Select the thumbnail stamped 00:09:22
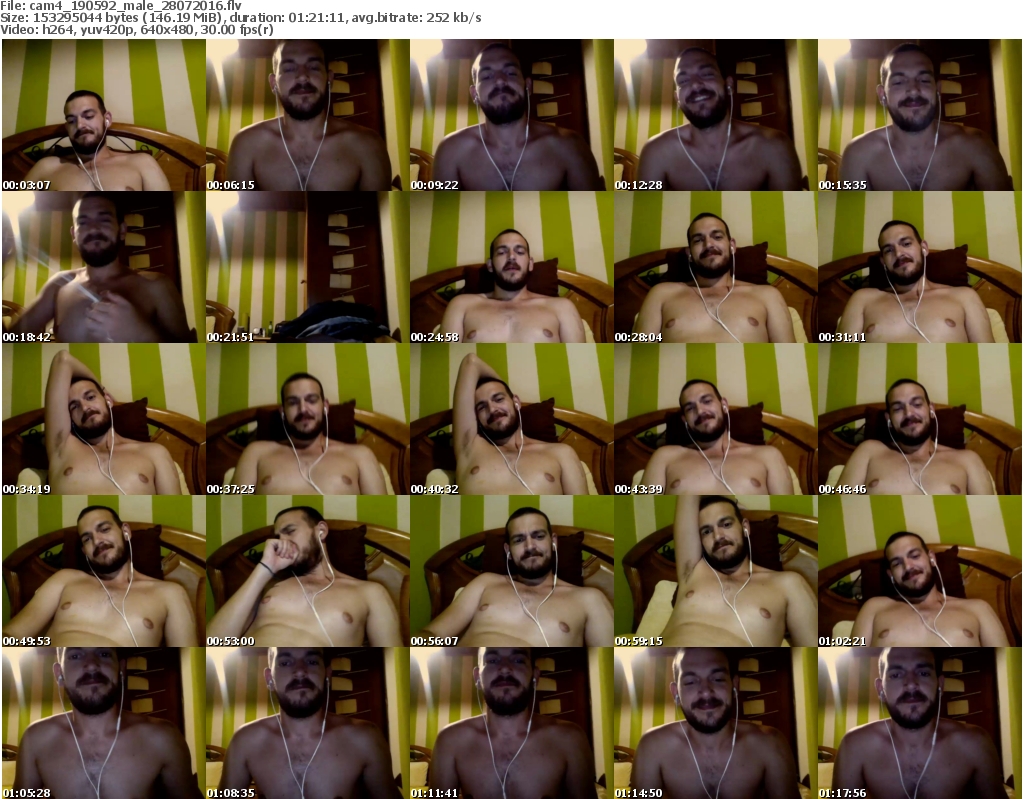The image size is (1024, 799). [x=511, y=115]
